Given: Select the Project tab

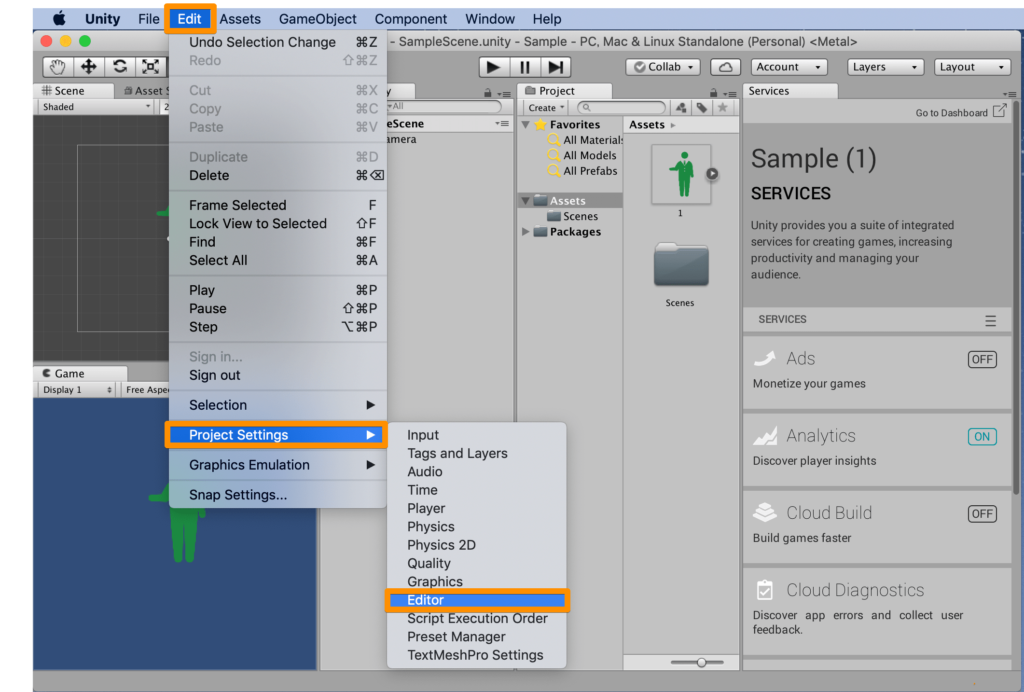Looking at the screenshot, I should (x=566, y=91).
